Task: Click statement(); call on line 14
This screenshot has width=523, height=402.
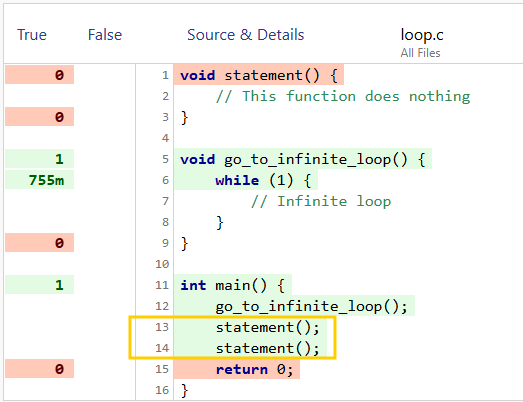Action: (x=268, y=348)
